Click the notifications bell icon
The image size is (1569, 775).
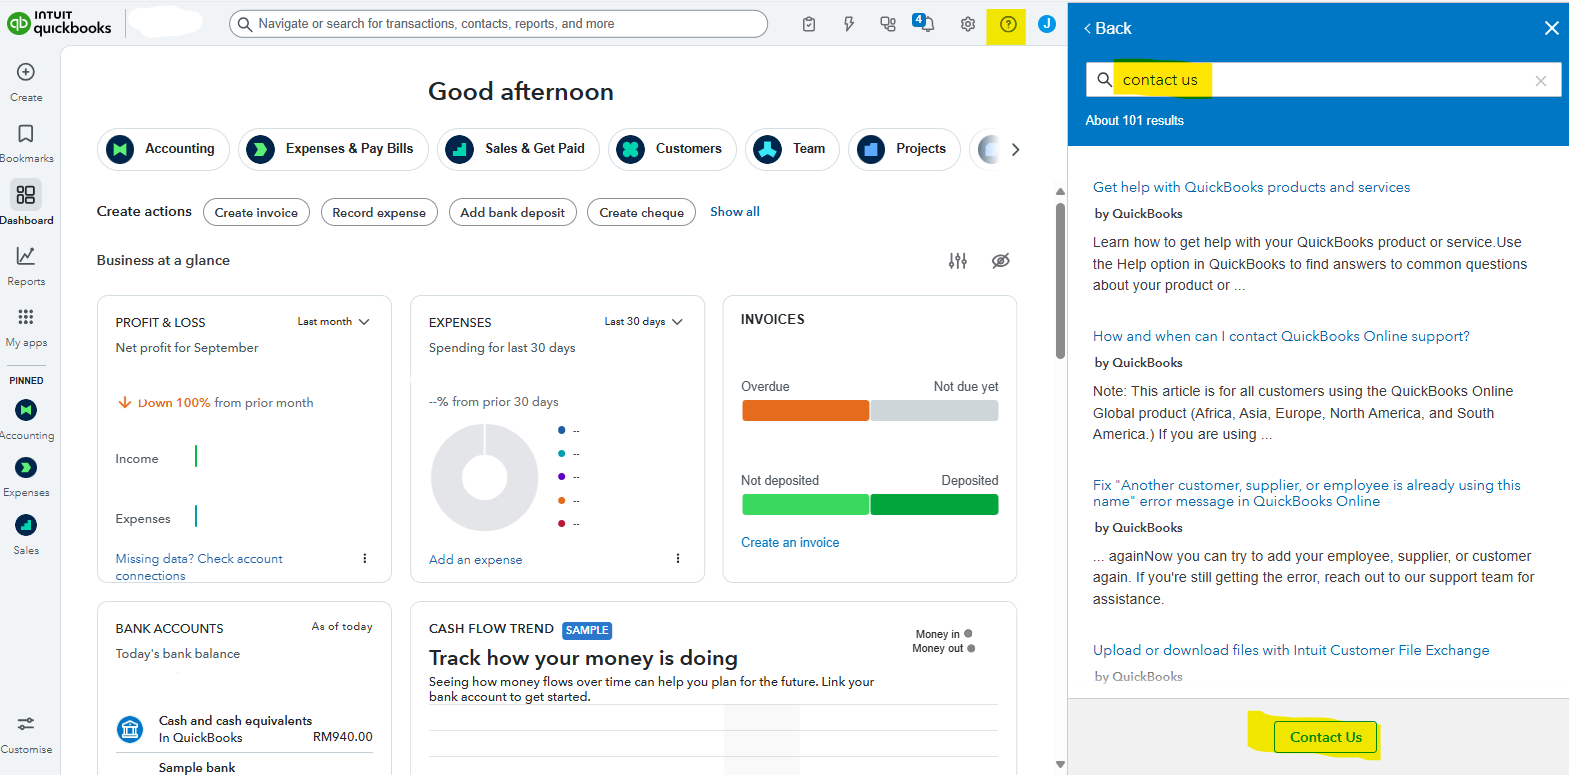924,24
